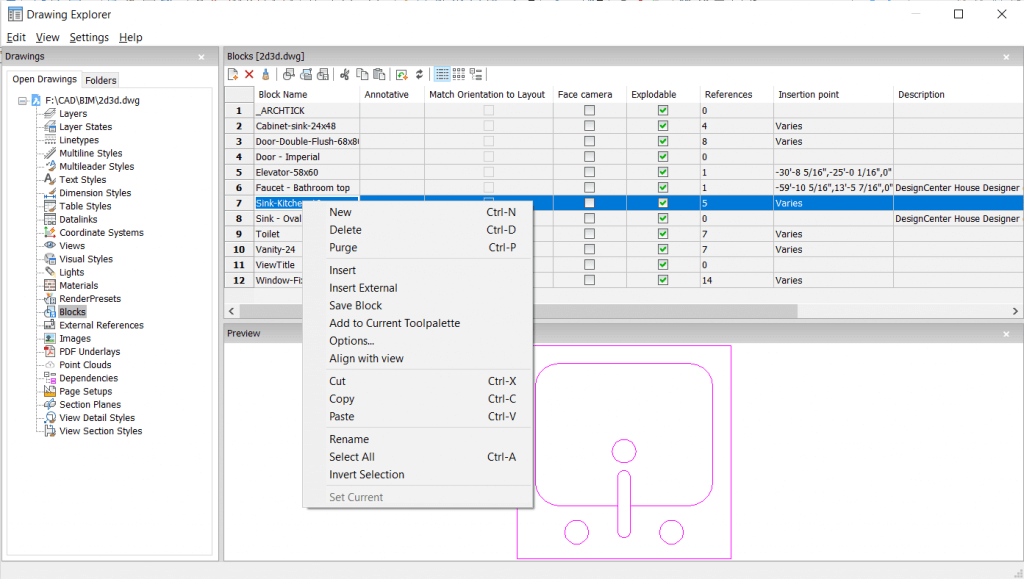Purge unused blocks via the brush icon
This screenshot has width=1024, height=579.
(266, 74)
